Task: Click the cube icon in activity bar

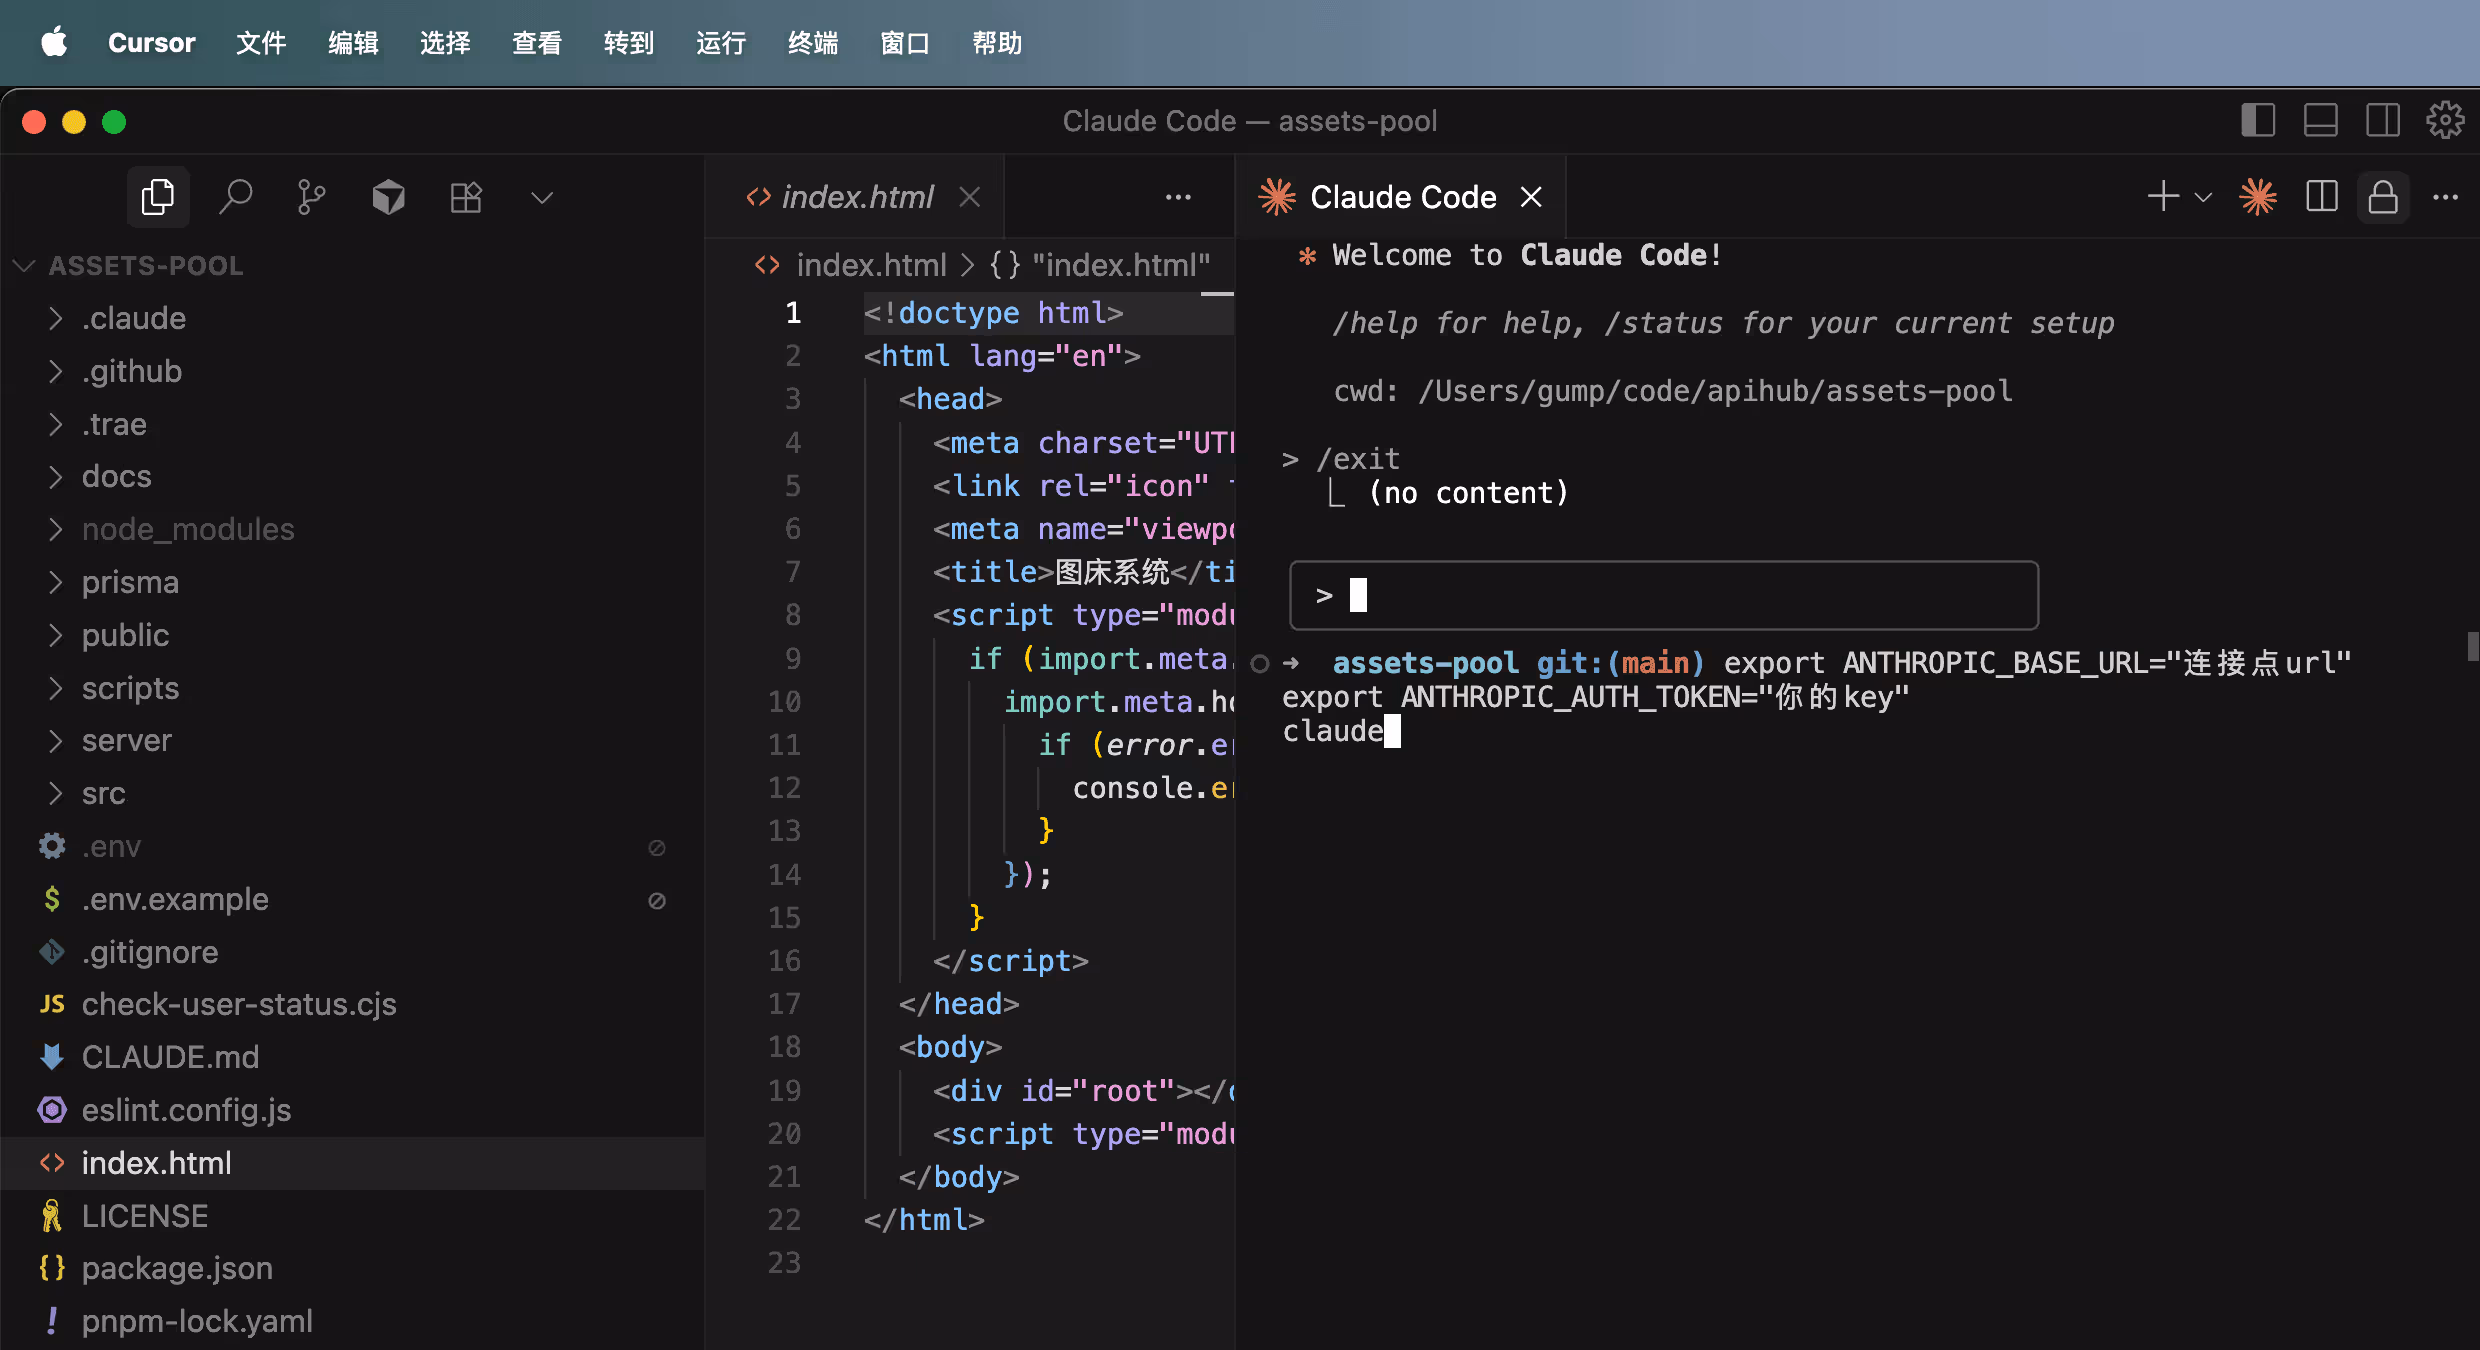Action: click(x=388, y=197)
